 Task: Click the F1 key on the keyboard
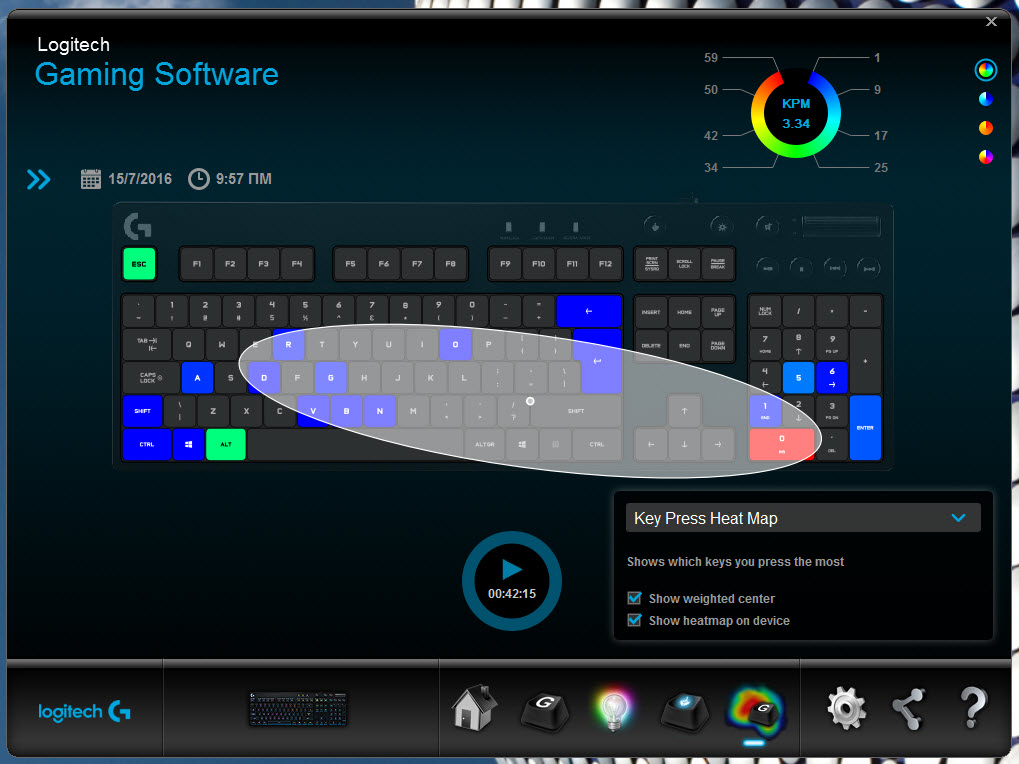pyautogui.click(x=196, y=264)
